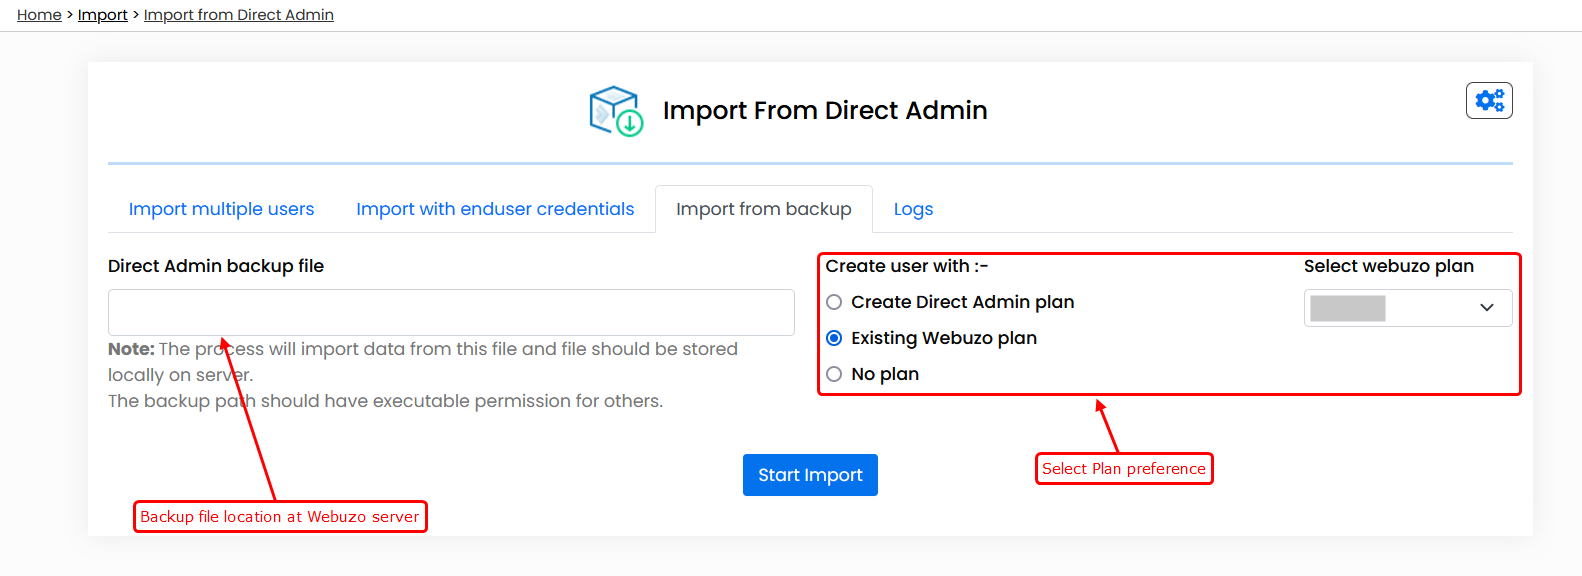Screen dimensions: 1582x576
Task: Choose the Existing Webuzo plan radio
Action: (x=834, y=338)
